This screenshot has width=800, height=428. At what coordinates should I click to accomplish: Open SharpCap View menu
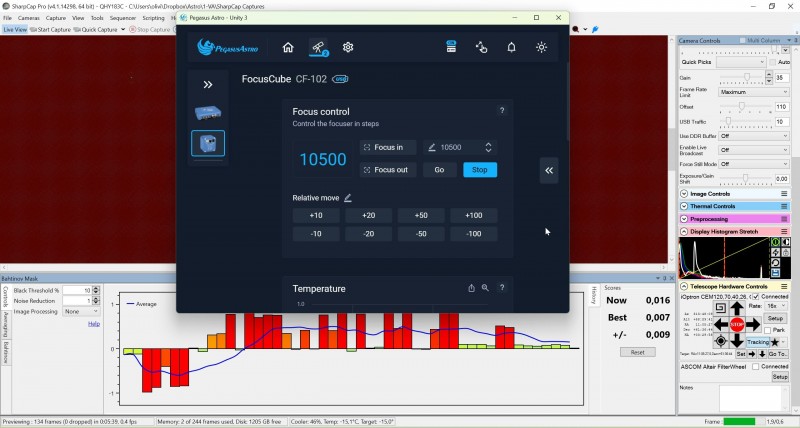point(78,18)
